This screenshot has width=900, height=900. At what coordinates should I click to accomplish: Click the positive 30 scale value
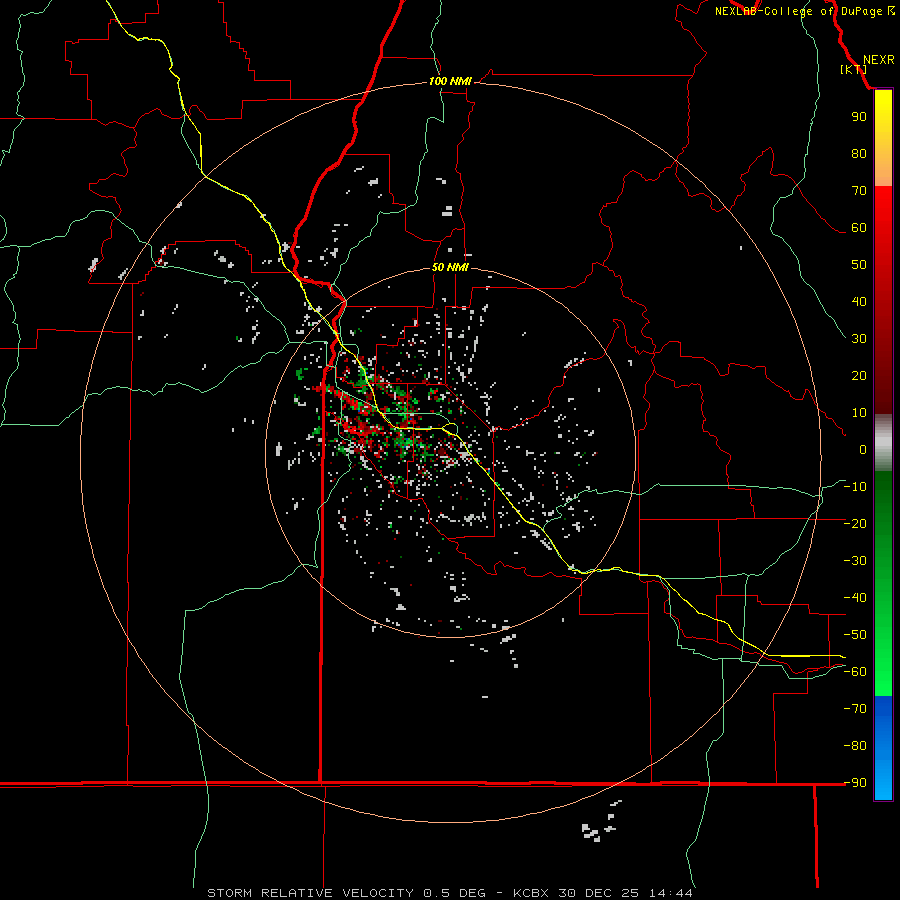(x=859, y=339)
